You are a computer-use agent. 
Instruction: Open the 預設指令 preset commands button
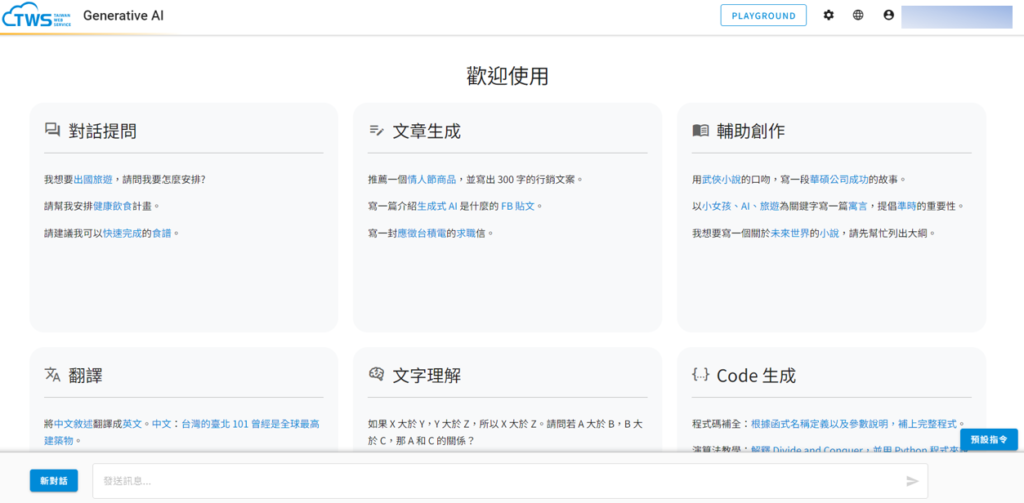(988, 439)
